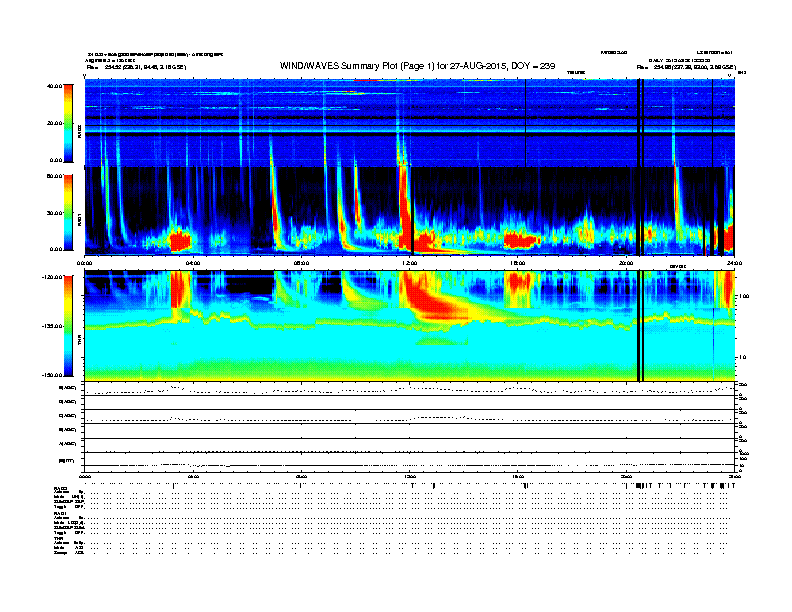Viewport: 792px width, 612px height.
Task: Click 20:00 tick label under RAD1 spectrogram
Action: pyautogui.click(x=626, y=263)
